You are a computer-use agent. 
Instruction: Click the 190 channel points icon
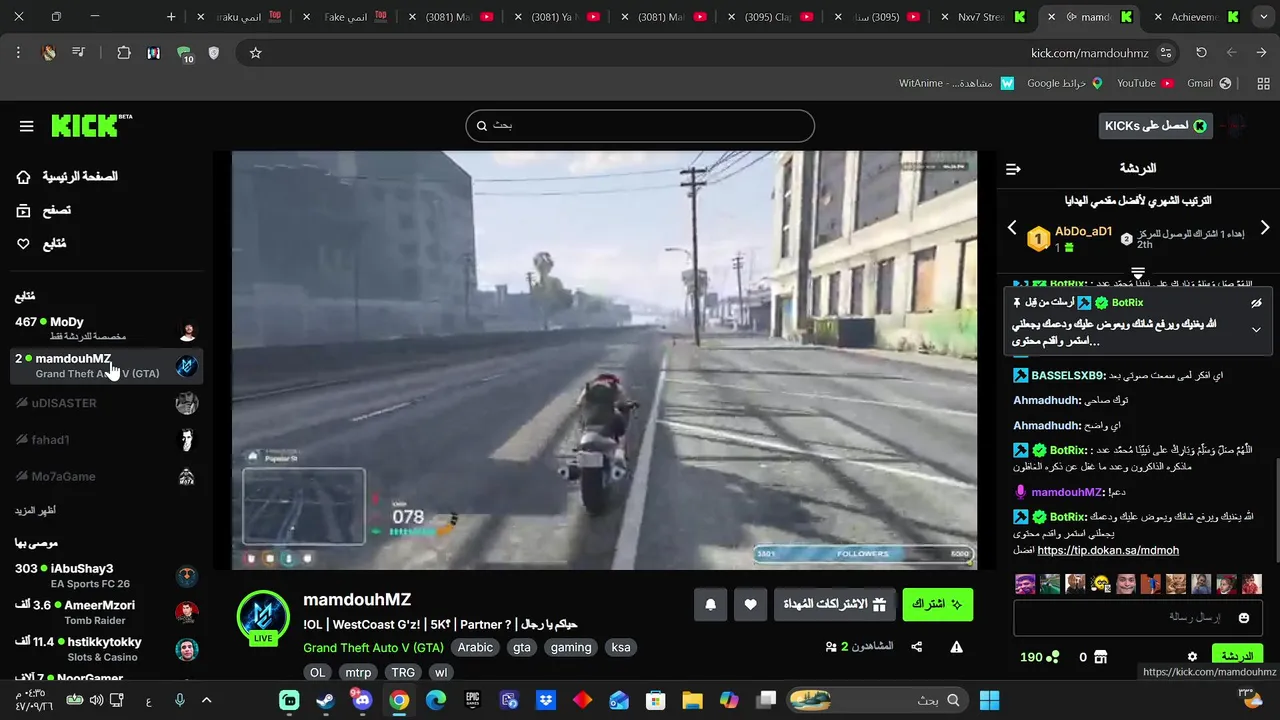(1052, 657)
